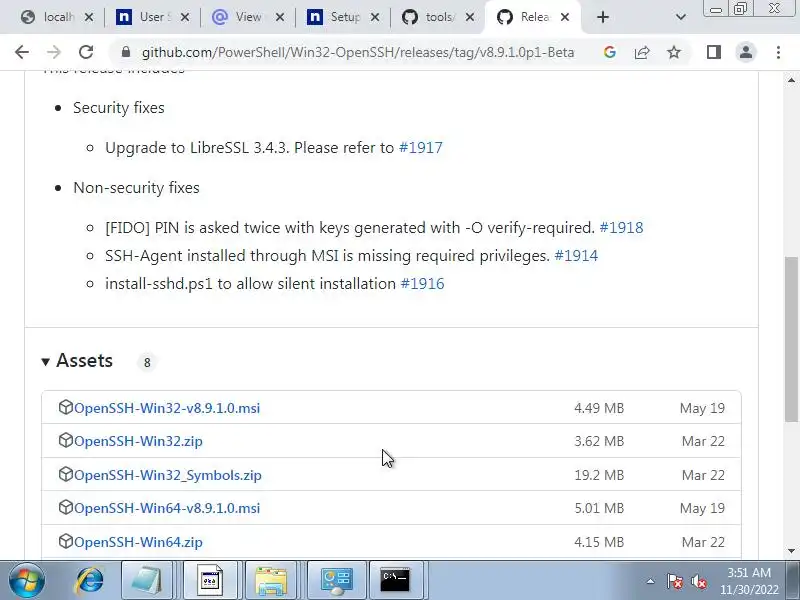Screen dimensions: 800x600
Task: Close the Setup tab
Action: point(374,17)
